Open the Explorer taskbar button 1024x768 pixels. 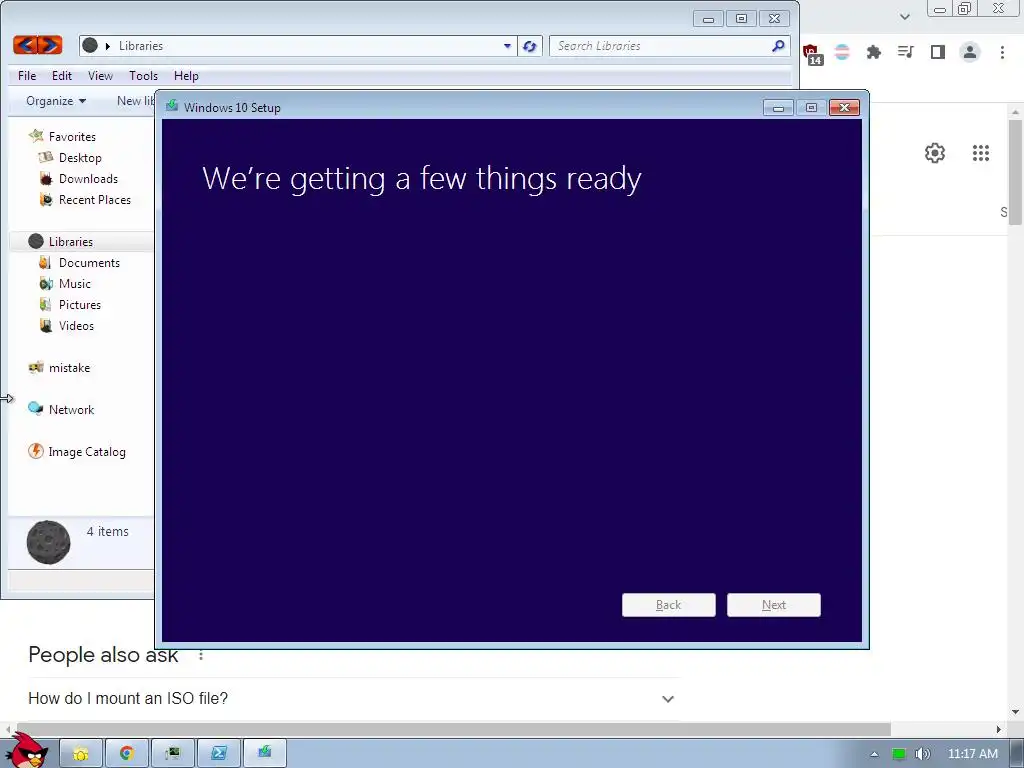click(81, 754)
